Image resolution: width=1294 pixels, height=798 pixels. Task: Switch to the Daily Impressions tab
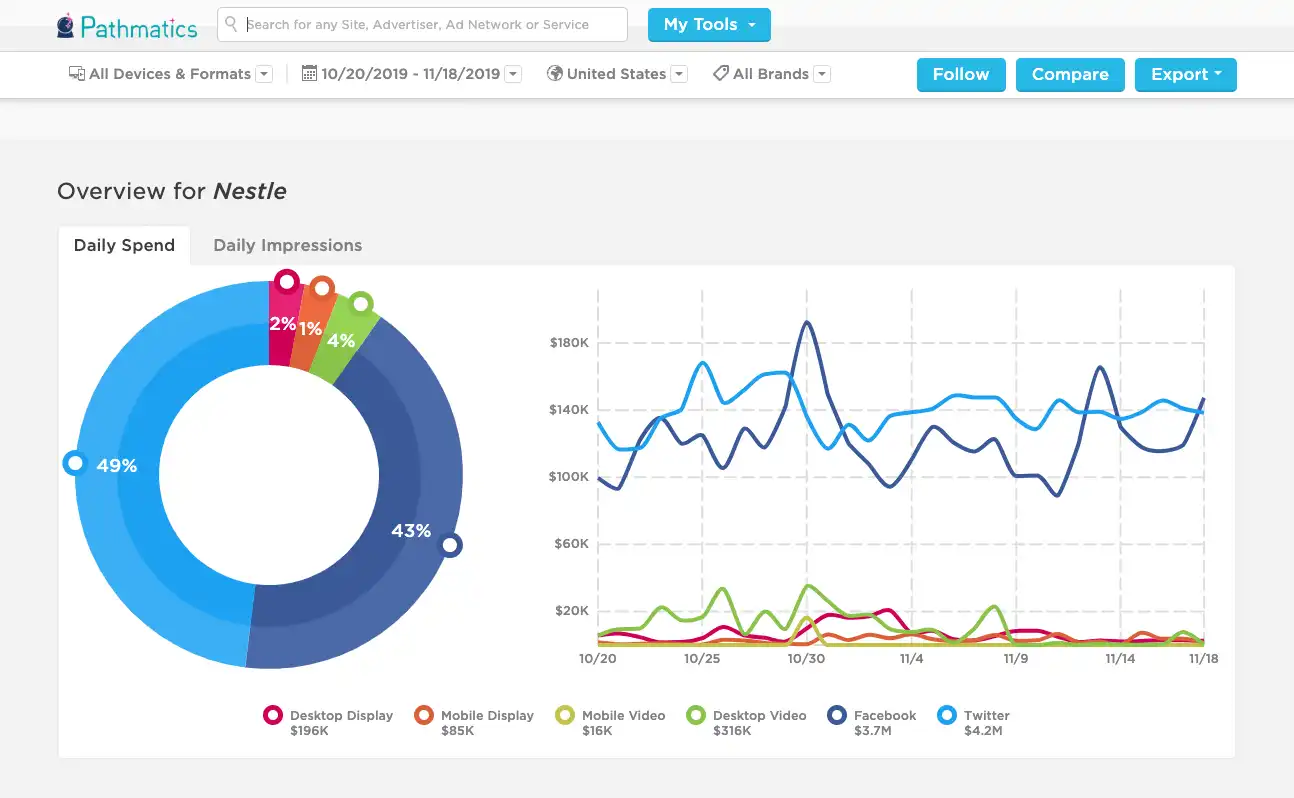tap(288, 245)
